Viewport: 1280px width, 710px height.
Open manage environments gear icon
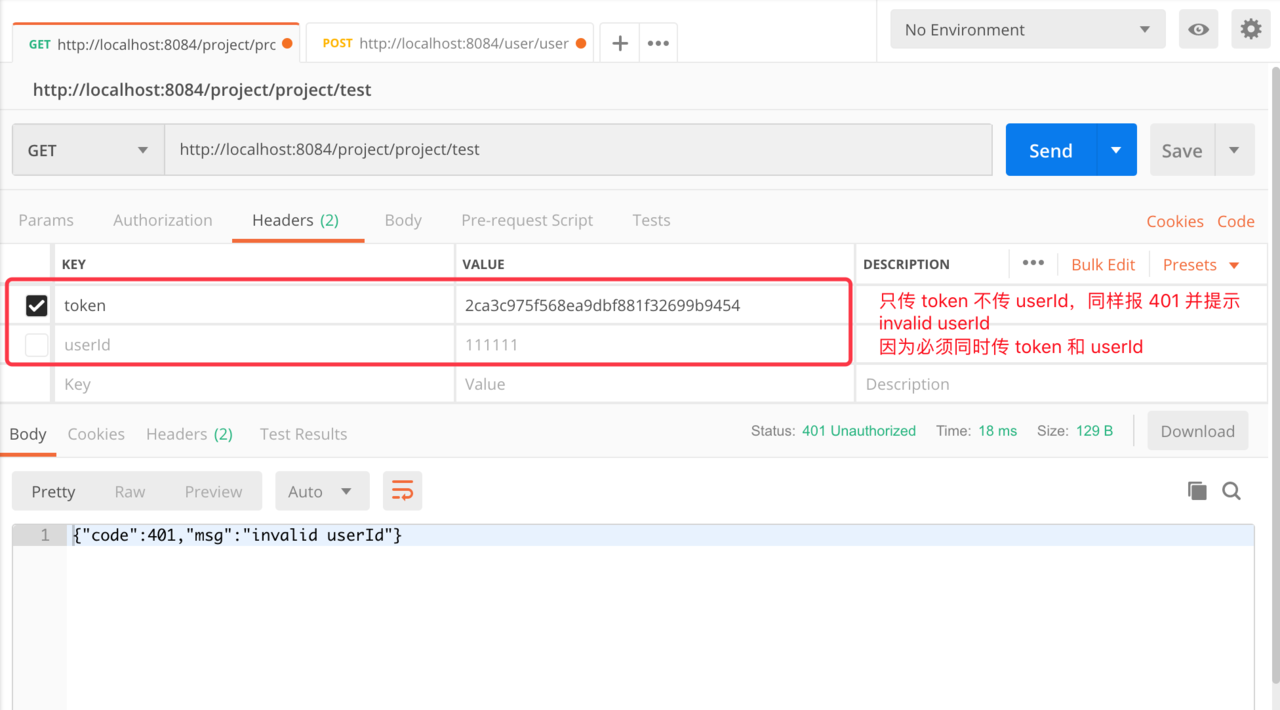(x=1250, y=29)
